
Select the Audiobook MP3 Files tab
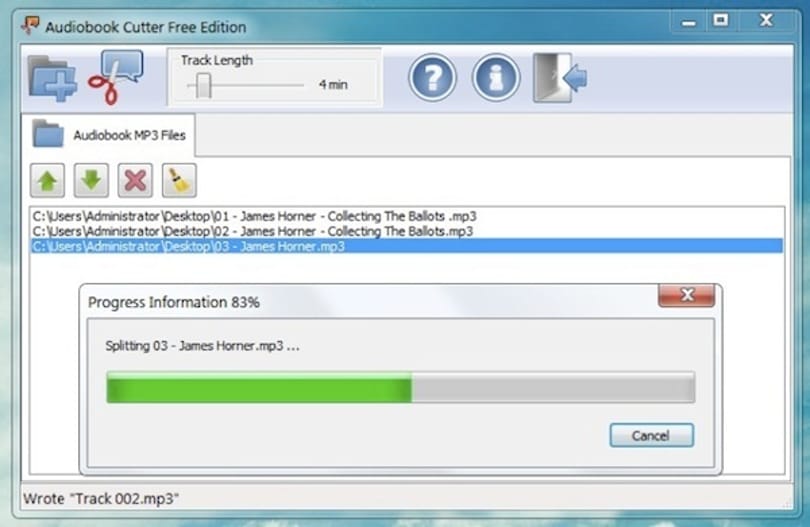(108, 135)
